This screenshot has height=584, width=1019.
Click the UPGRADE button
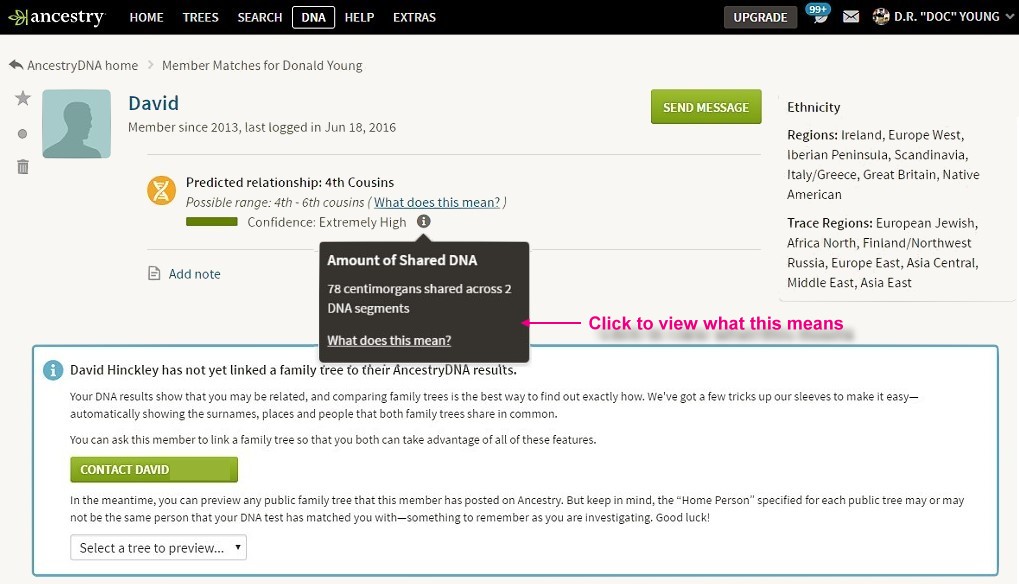760,18
